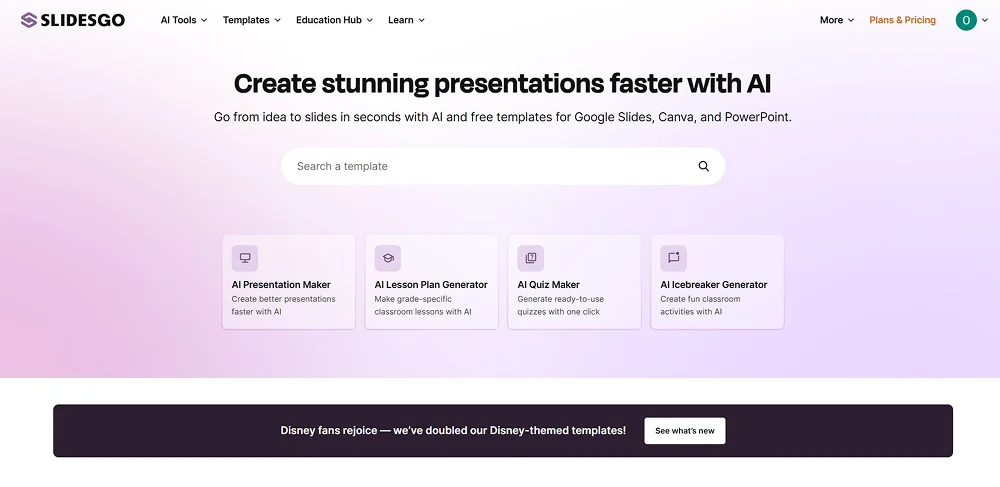Go to Plans & Pricing
1000x487 pixels.
(x=902, y=20)
